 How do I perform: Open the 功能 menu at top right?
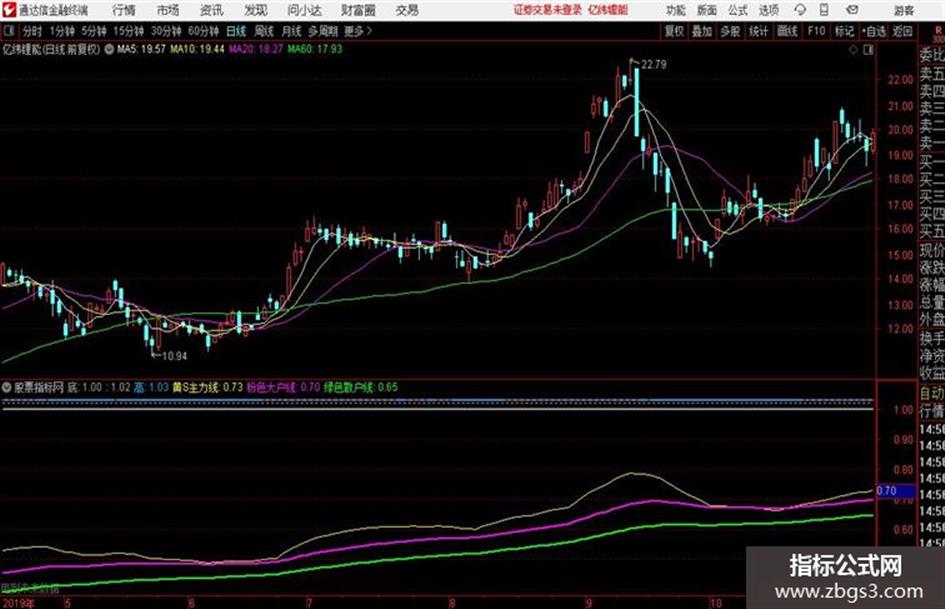tap(676, 10)
